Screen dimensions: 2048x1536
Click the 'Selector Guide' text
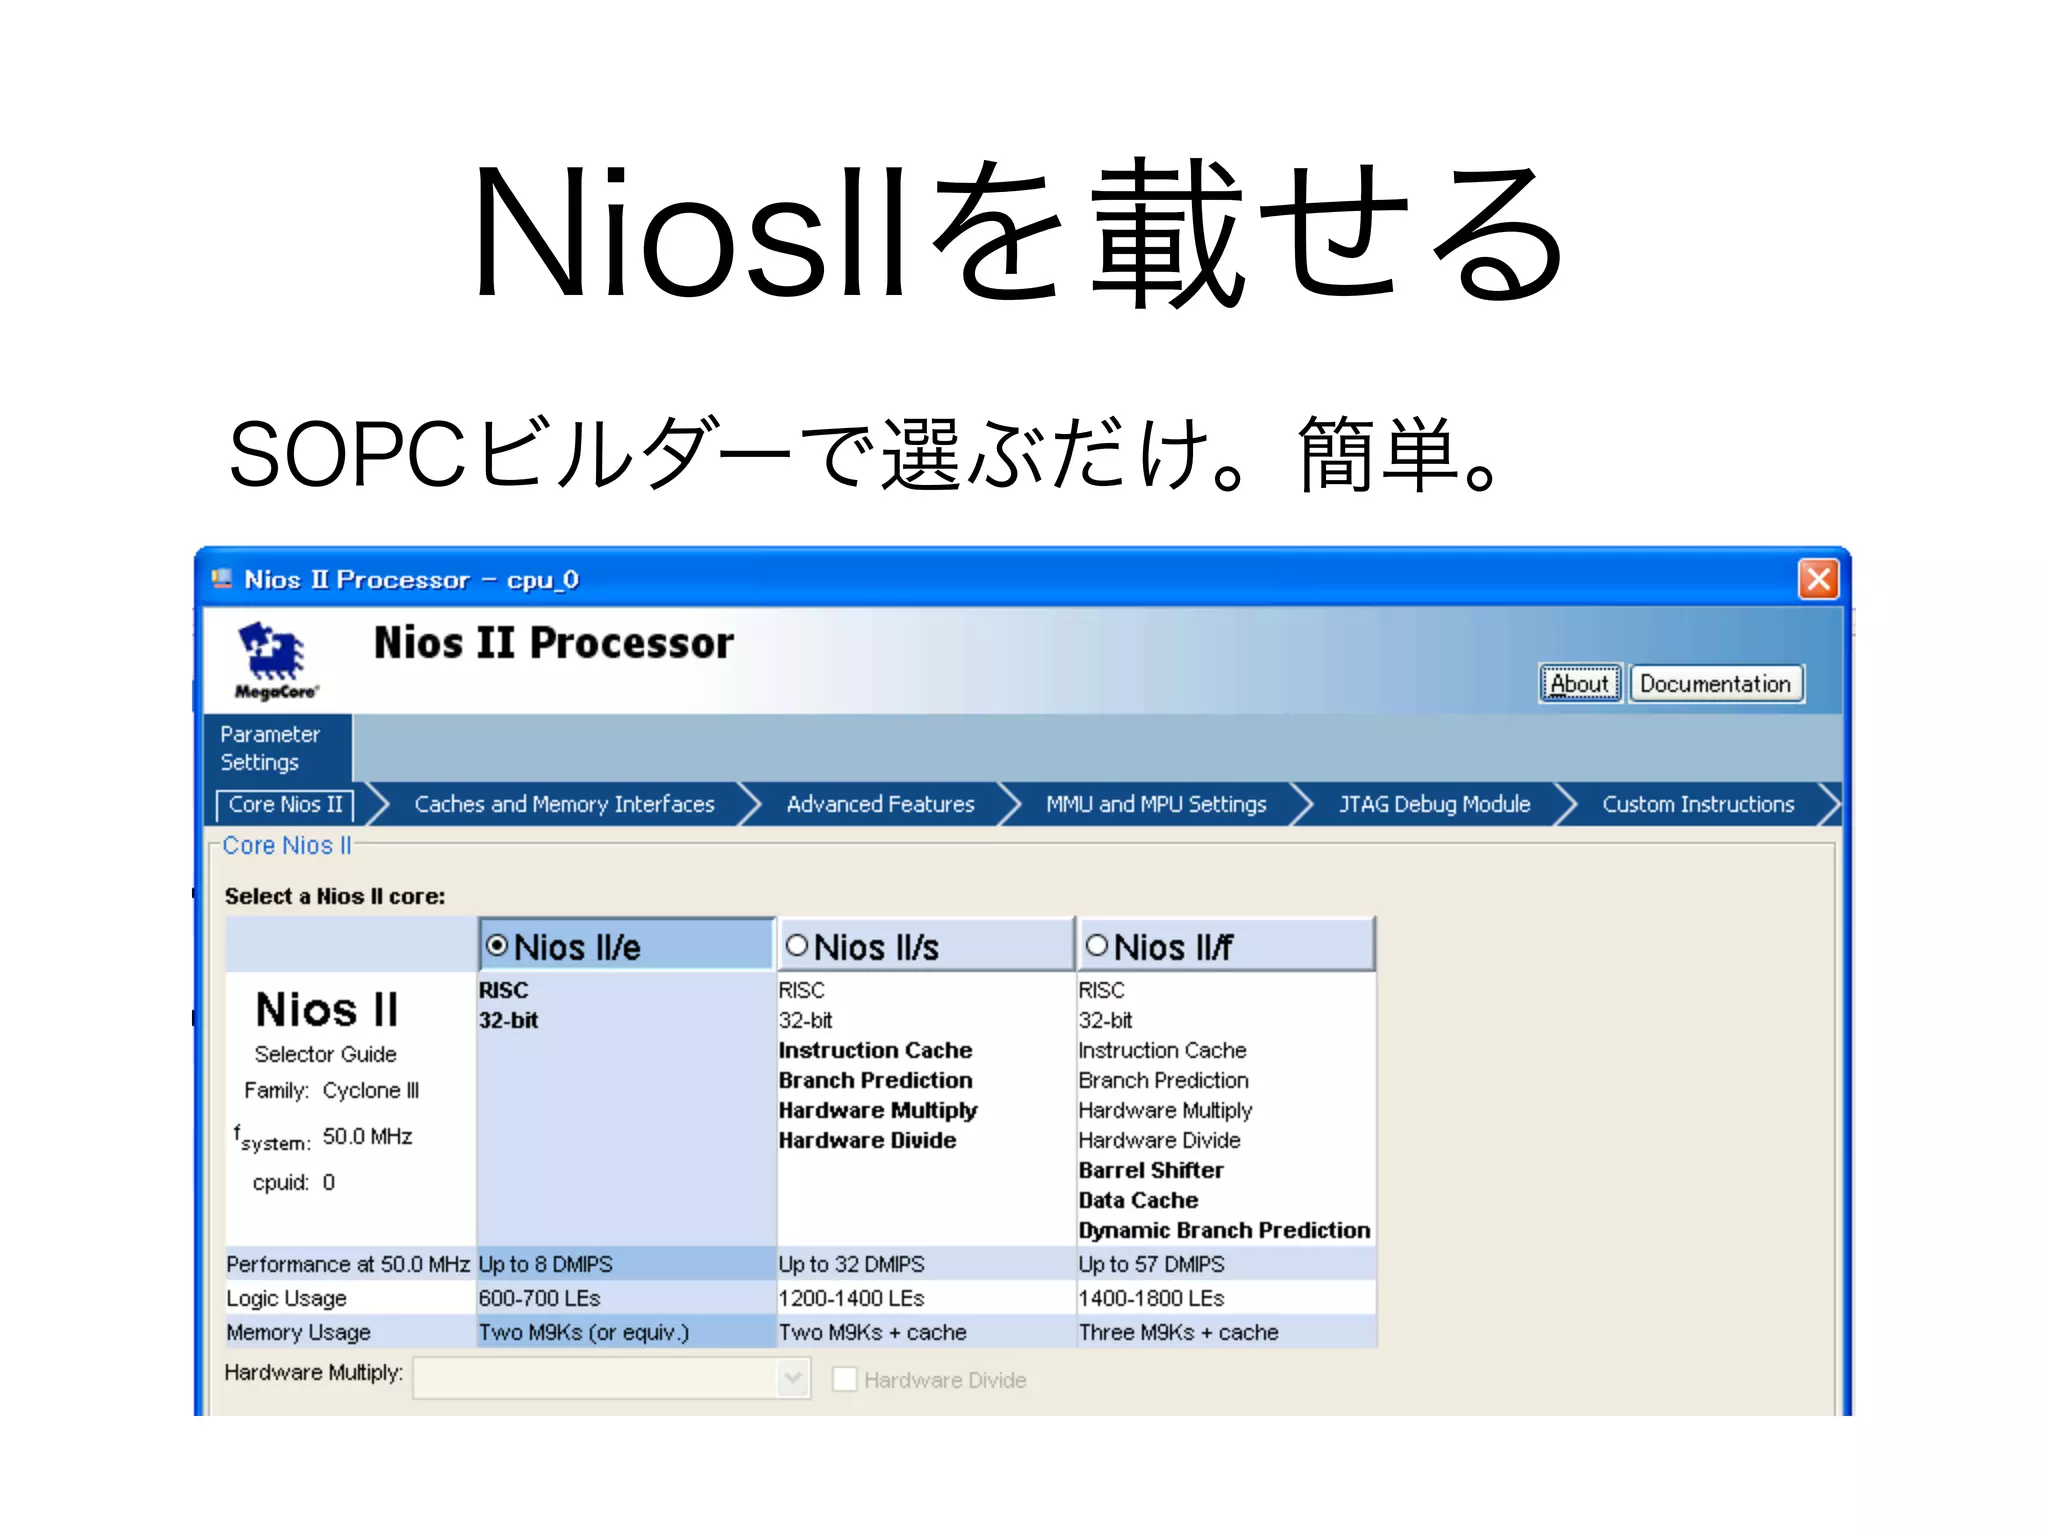(x=325, y=1054)
